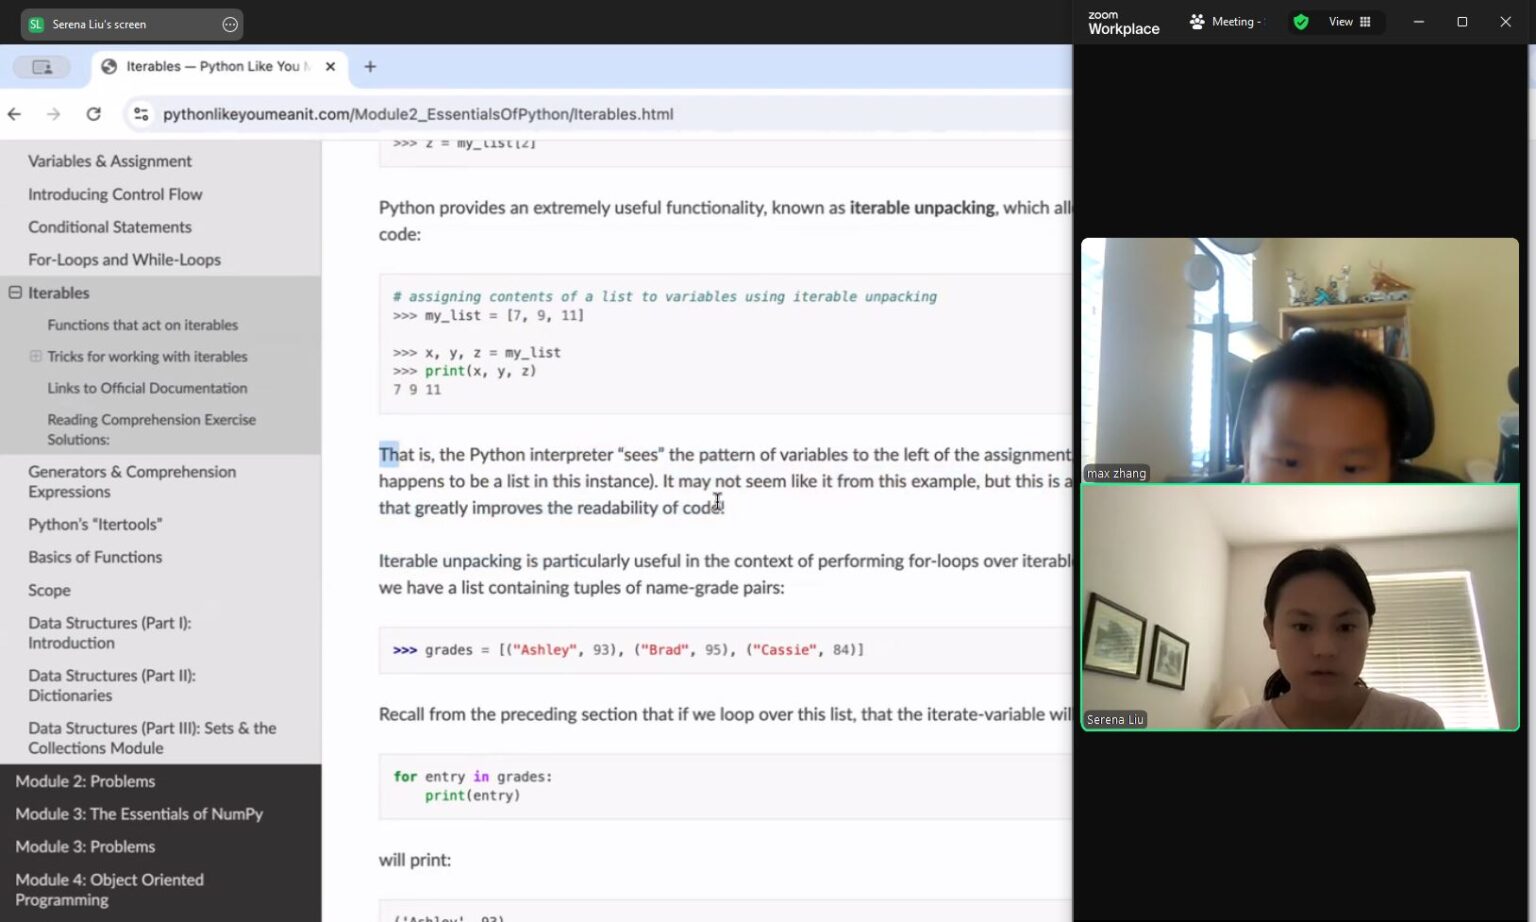Open Data Structures (Part II): Dictionaries

[112, 685]
